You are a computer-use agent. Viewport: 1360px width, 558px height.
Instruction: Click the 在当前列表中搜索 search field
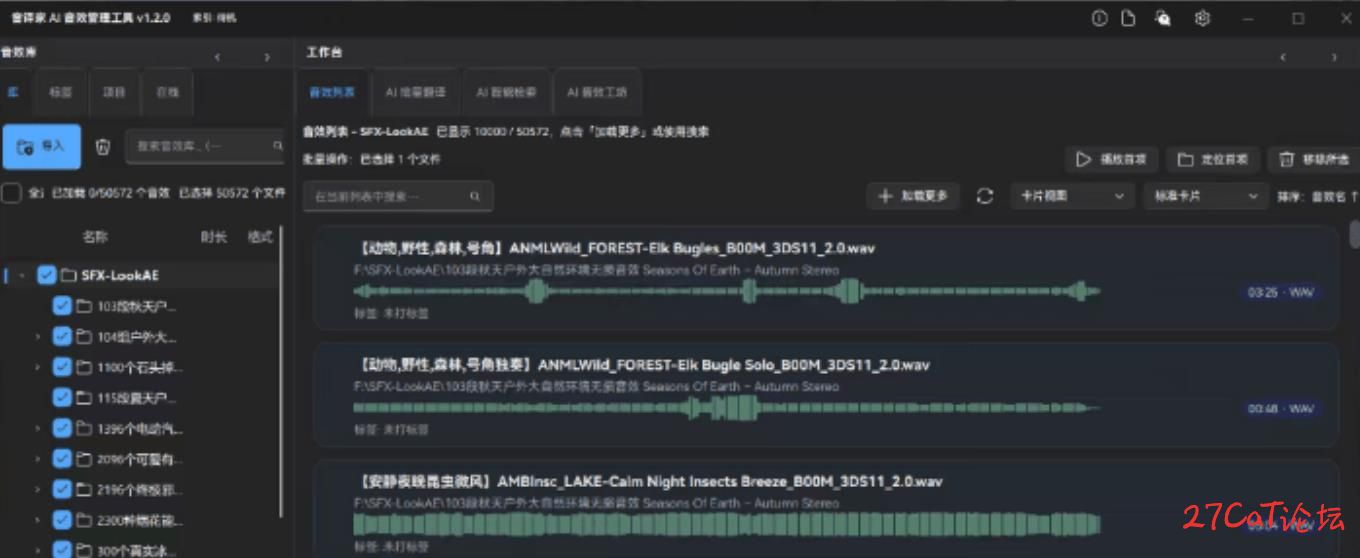point(397,197)
